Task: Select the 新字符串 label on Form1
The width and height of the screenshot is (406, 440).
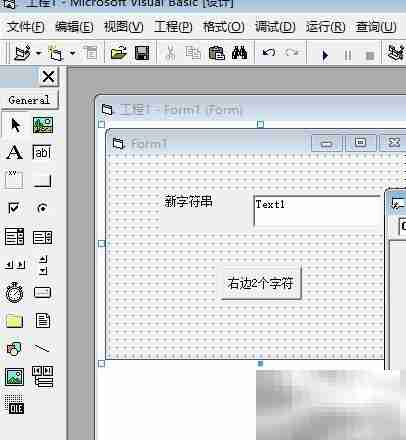Action: point(189,201)
